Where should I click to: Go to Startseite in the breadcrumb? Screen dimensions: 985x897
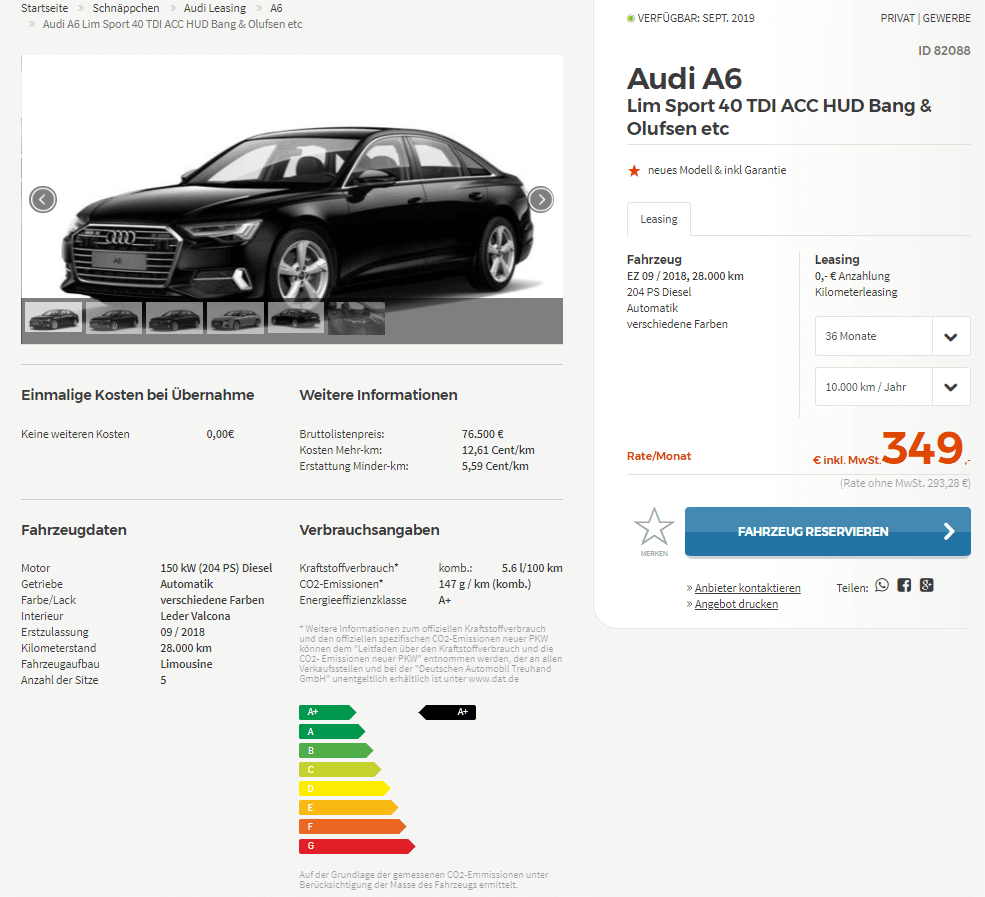(45, 8)
